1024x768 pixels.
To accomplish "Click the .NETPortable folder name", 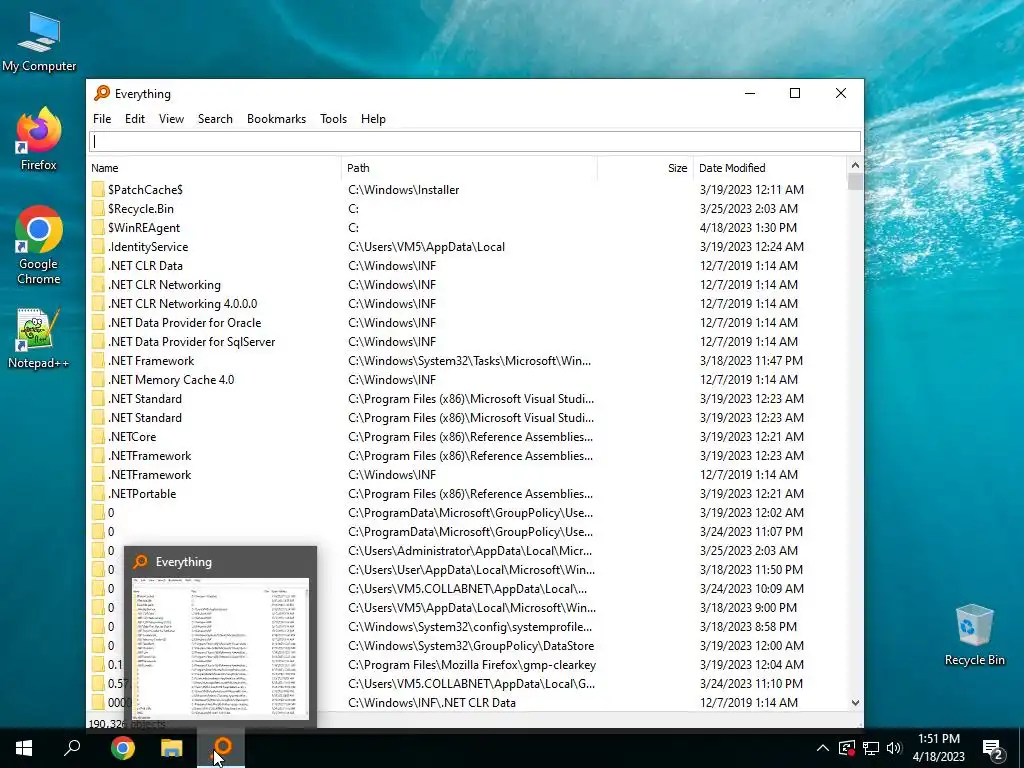I will click(142, 494).
